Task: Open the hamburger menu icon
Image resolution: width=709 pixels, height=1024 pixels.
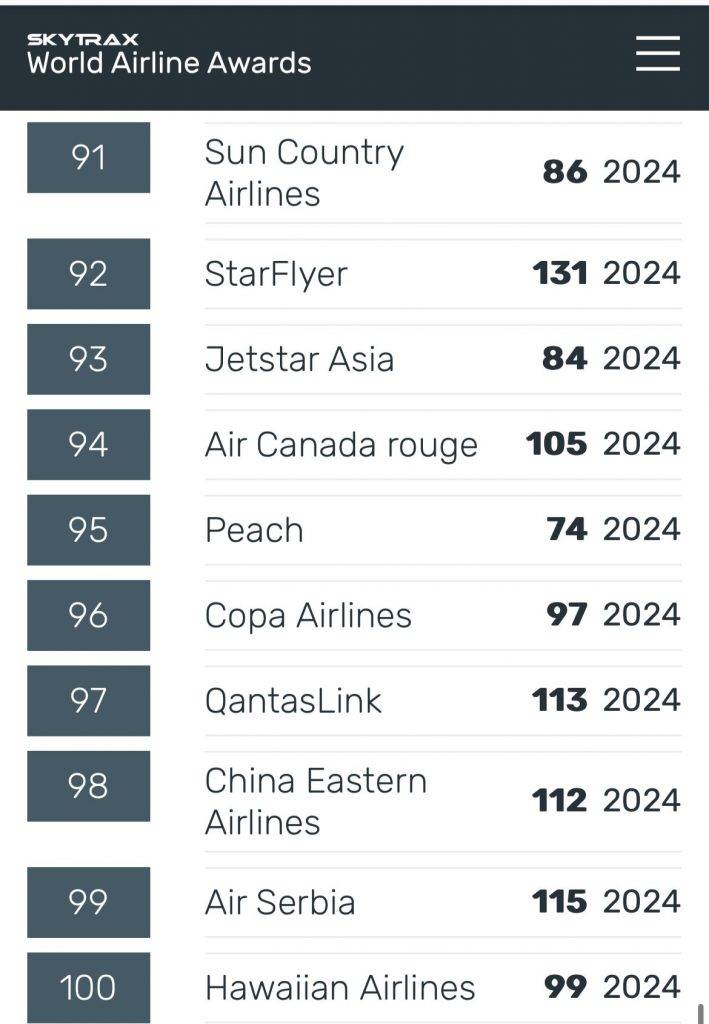Action: [x=658, y=54]
